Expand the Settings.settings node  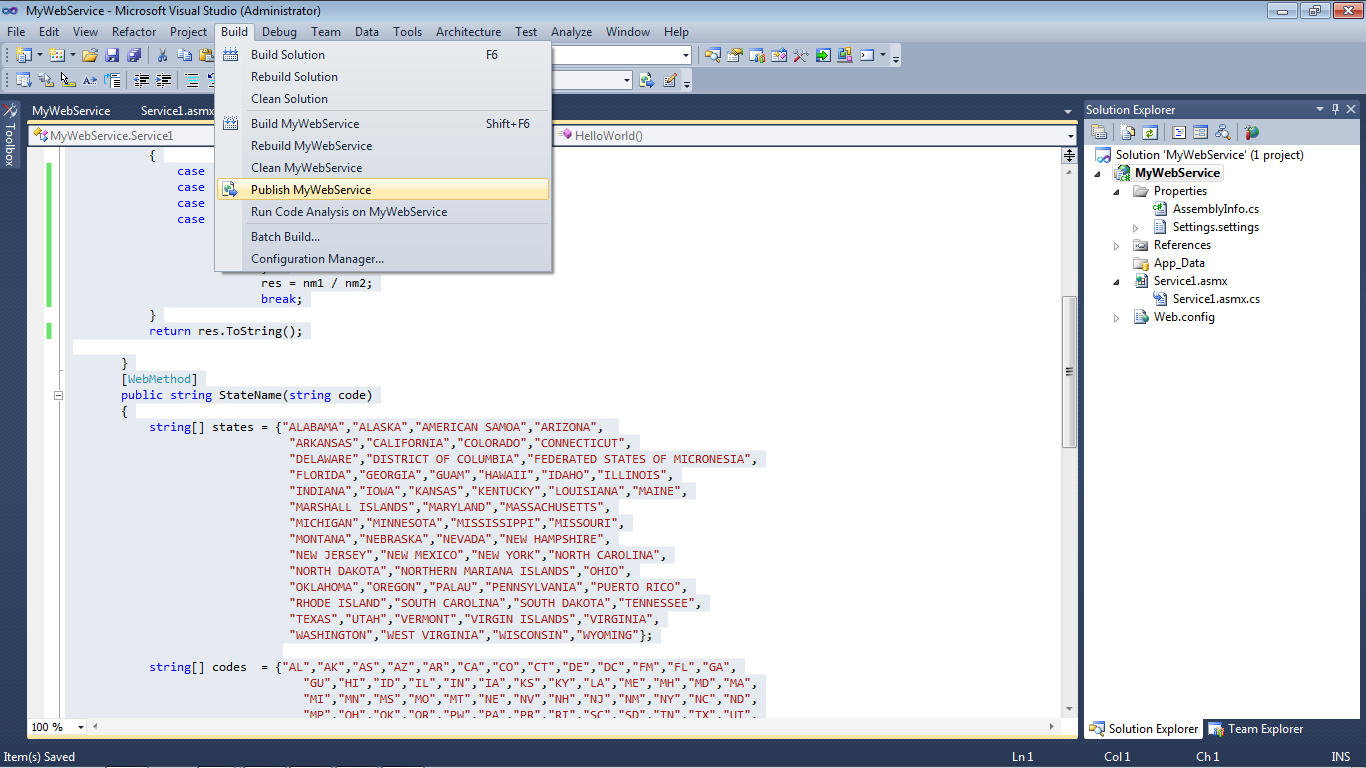click(x=1136, y=227)
